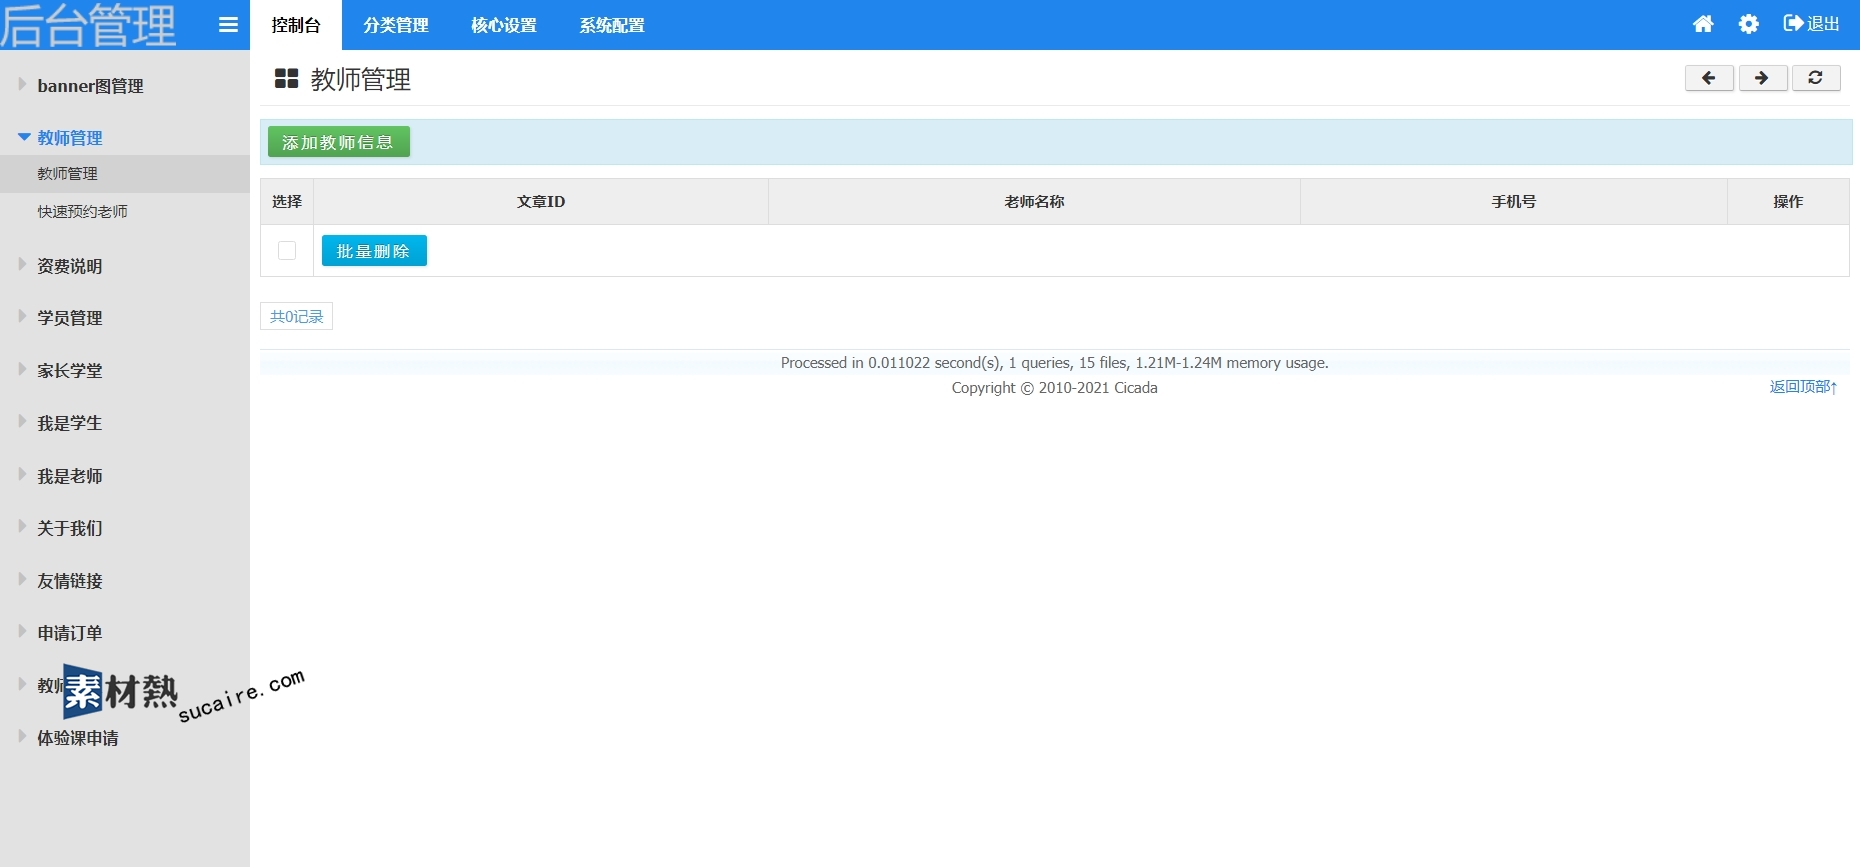The height and width of the screenshot is (867, 1860).
Task: Click the 文章ID column header
Action: pos(541,202)
